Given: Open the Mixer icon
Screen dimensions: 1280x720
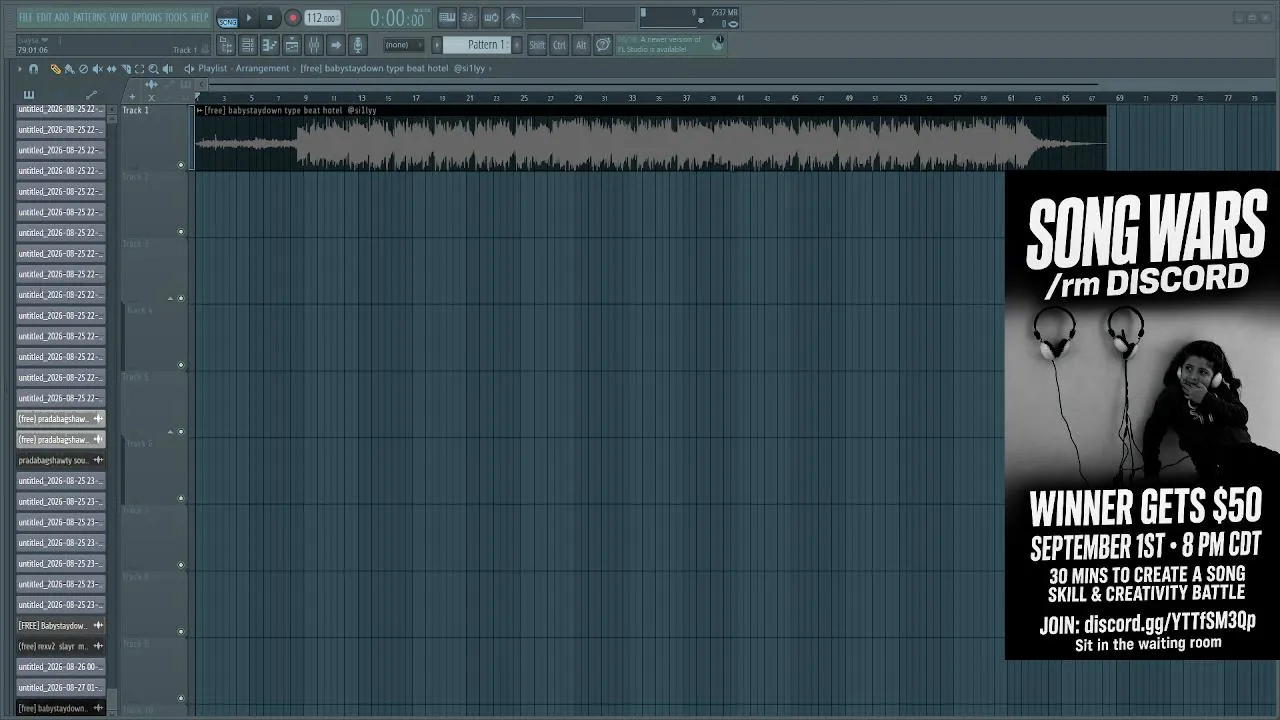Looking at the screenshot, I should [x=314, y=45].
